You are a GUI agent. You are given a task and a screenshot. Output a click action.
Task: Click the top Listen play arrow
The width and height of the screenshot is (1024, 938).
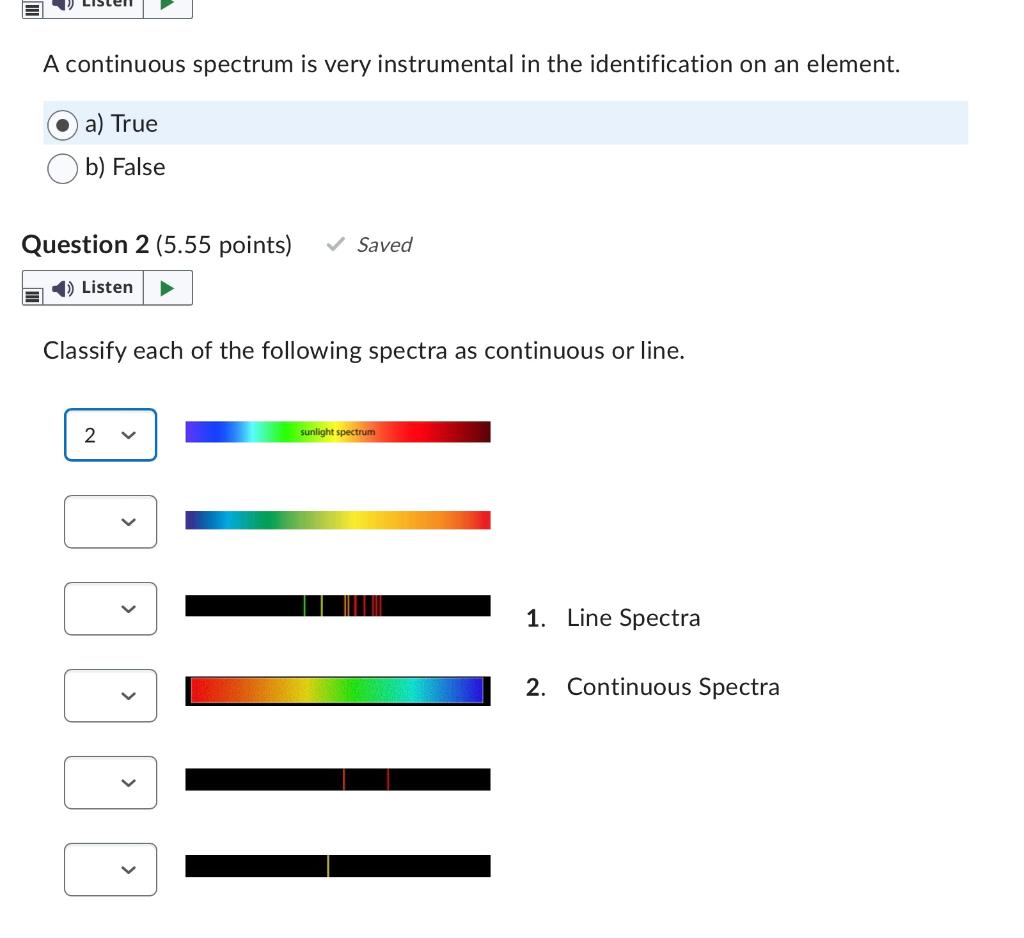(x=167, y=5)
